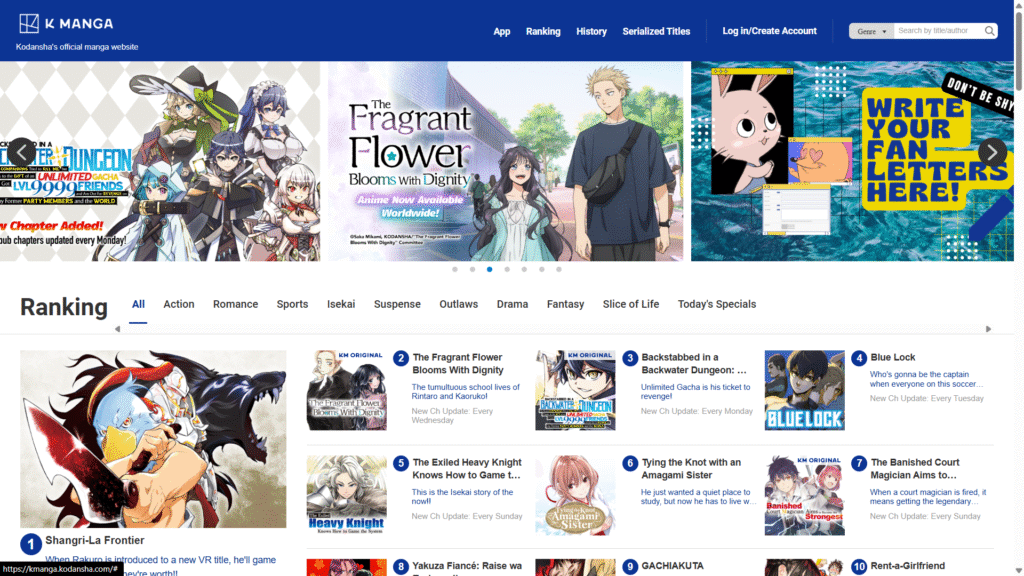Click Log in/Create Account
Screen dimensions: 1024x576
(769, 31)
